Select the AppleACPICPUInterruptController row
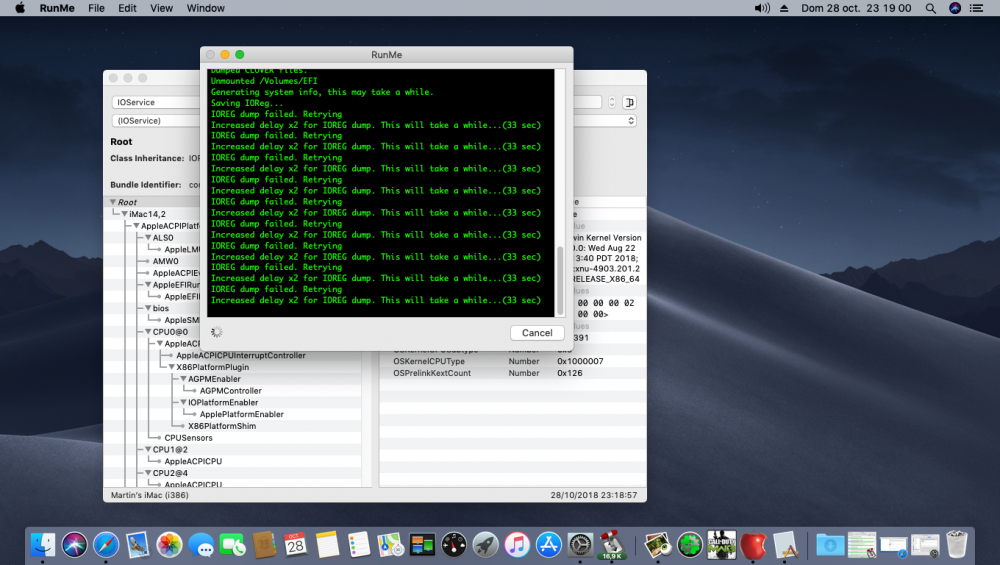 coord(241,355)
